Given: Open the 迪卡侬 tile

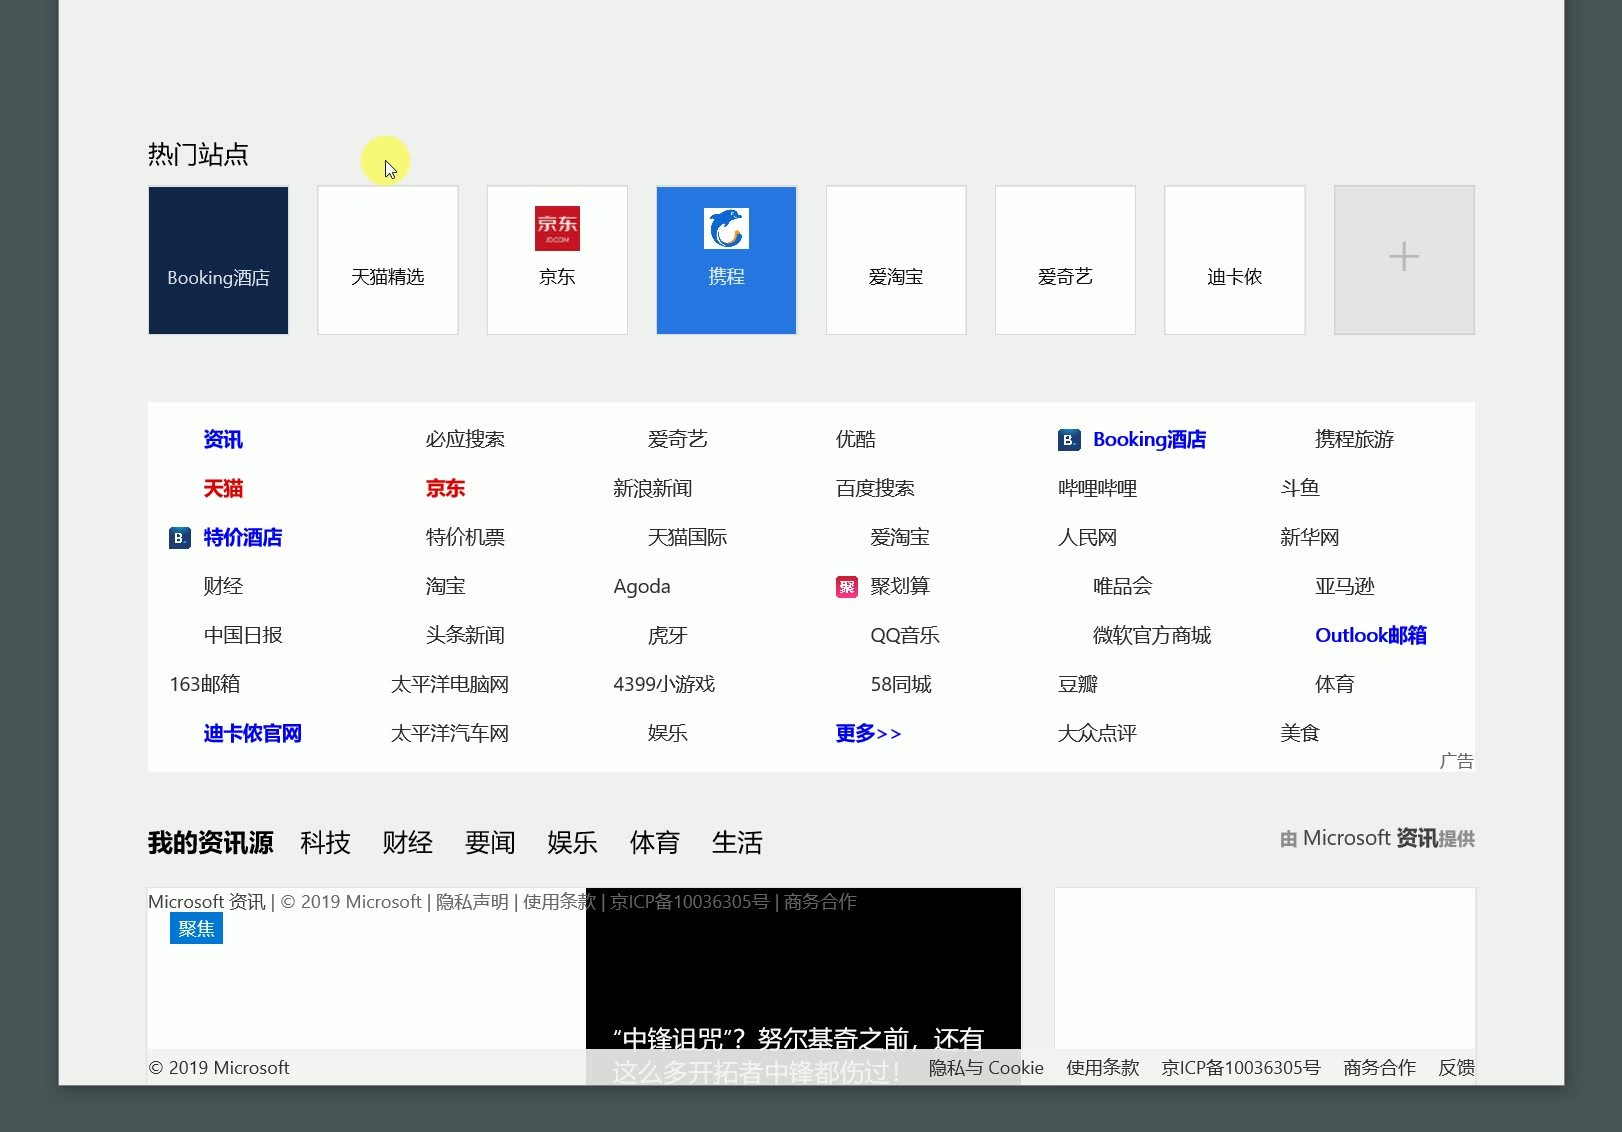Looking at the screenshot, I should click(1235, 260).
